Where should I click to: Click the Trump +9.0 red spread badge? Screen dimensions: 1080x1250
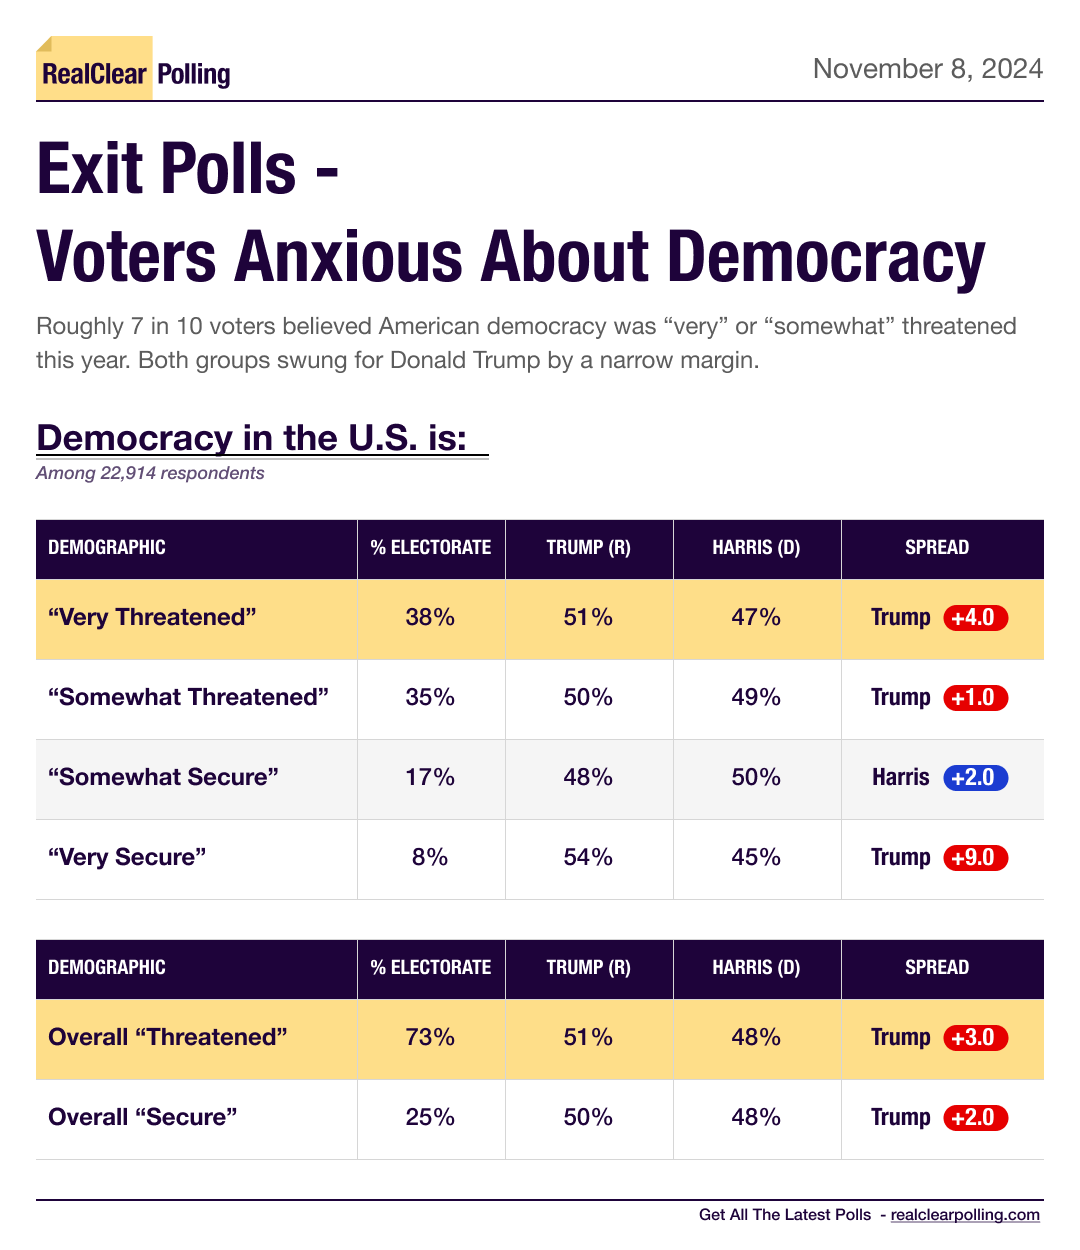tap(975, 857)
